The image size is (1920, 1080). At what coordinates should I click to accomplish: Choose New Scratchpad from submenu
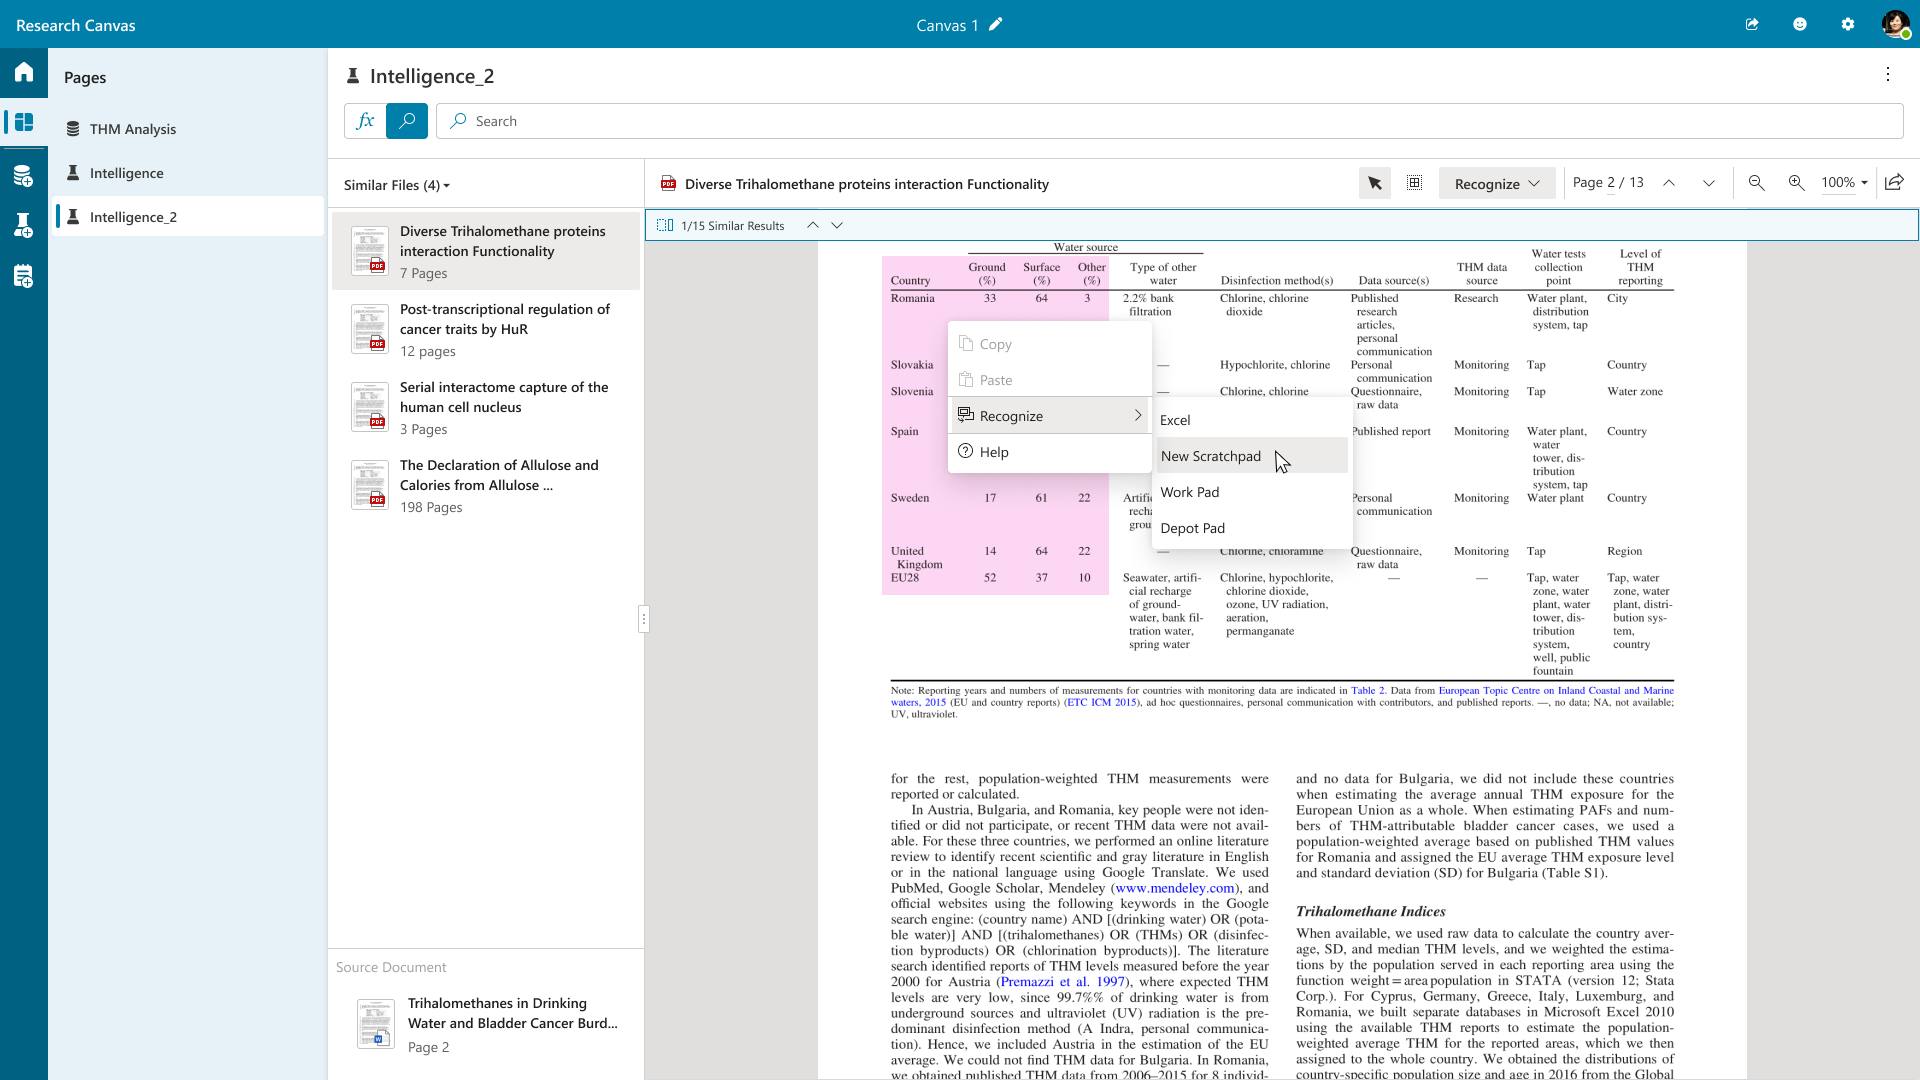(x=1210, y=456)
